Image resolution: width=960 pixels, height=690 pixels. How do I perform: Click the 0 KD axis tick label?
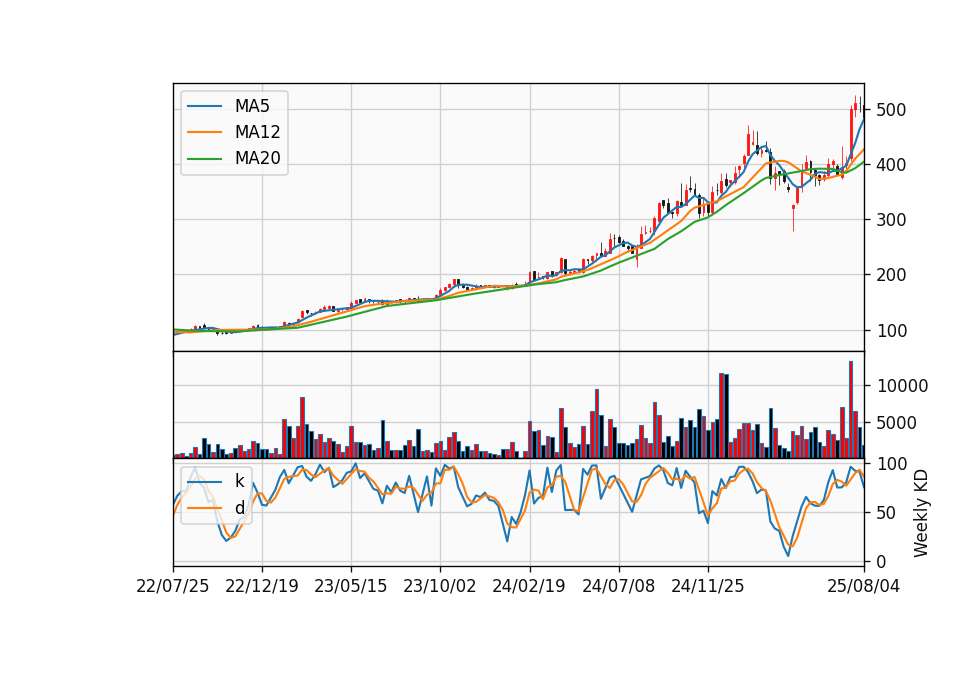click(x=881, y=561)
